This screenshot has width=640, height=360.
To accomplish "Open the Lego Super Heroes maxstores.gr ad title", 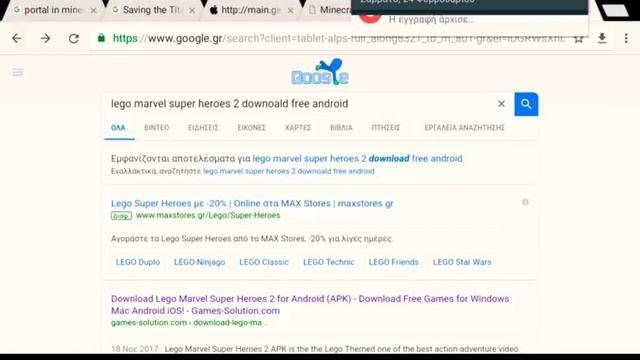I will [252, 203].
